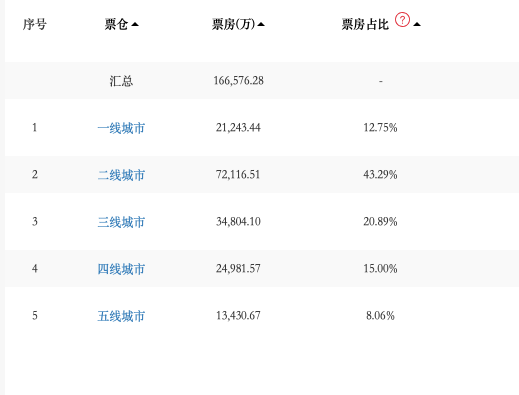The width and height of the screenshot is (519, 395).
Task: Open the 二线城市 link
Action: (x=121, y=175)
